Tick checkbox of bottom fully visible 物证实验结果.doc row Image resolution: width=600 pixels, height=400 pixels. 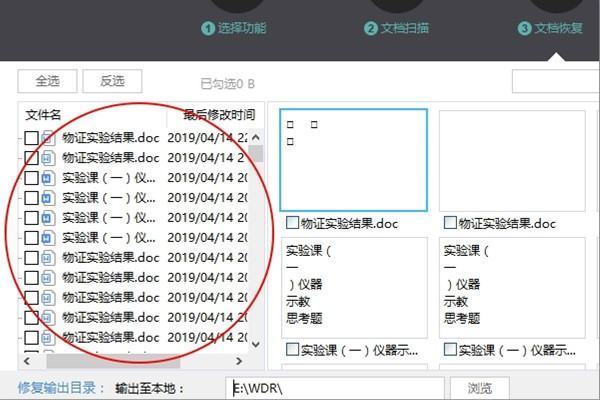31,338
